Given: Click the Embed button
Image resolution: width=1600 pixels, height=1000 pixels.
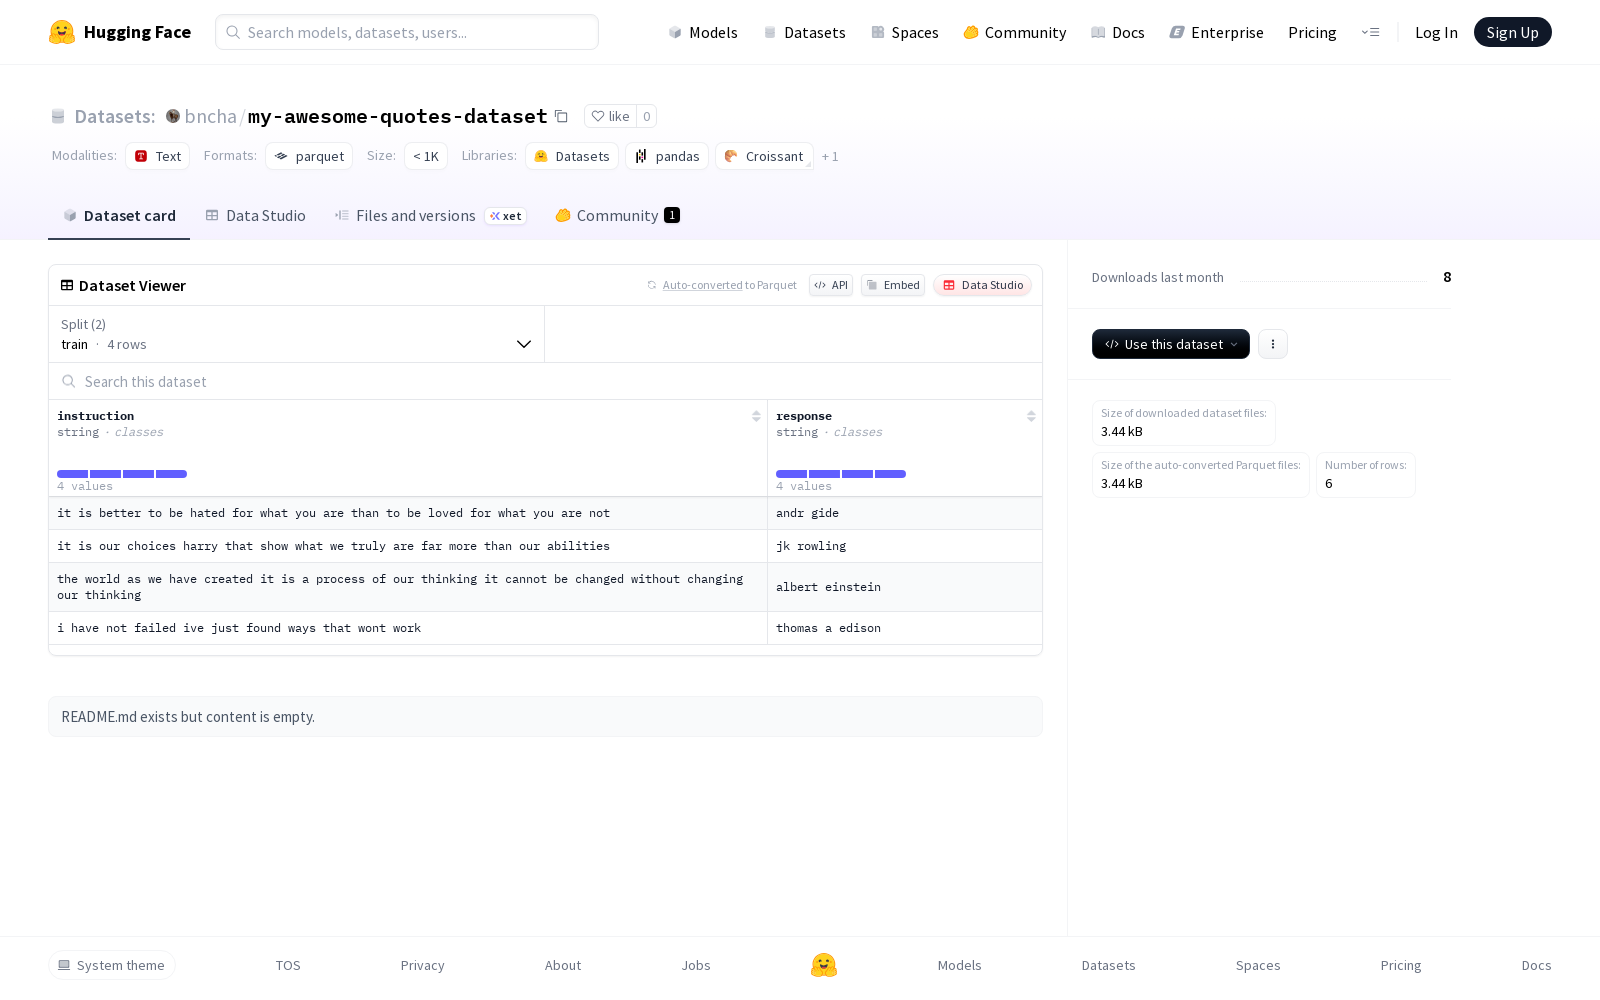Looking at the screenshot, I should [x=893, y=285].
